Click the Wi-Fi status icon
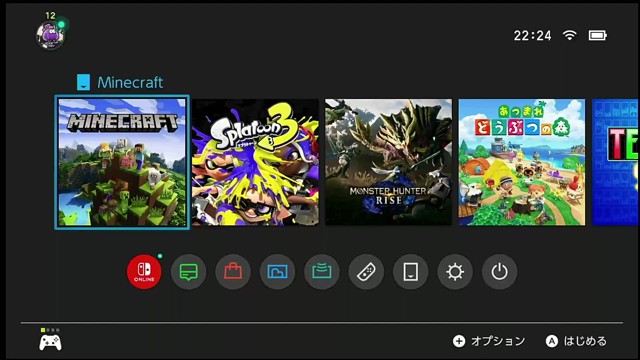This screenshot has height=360, width=640. coord(569,36)
